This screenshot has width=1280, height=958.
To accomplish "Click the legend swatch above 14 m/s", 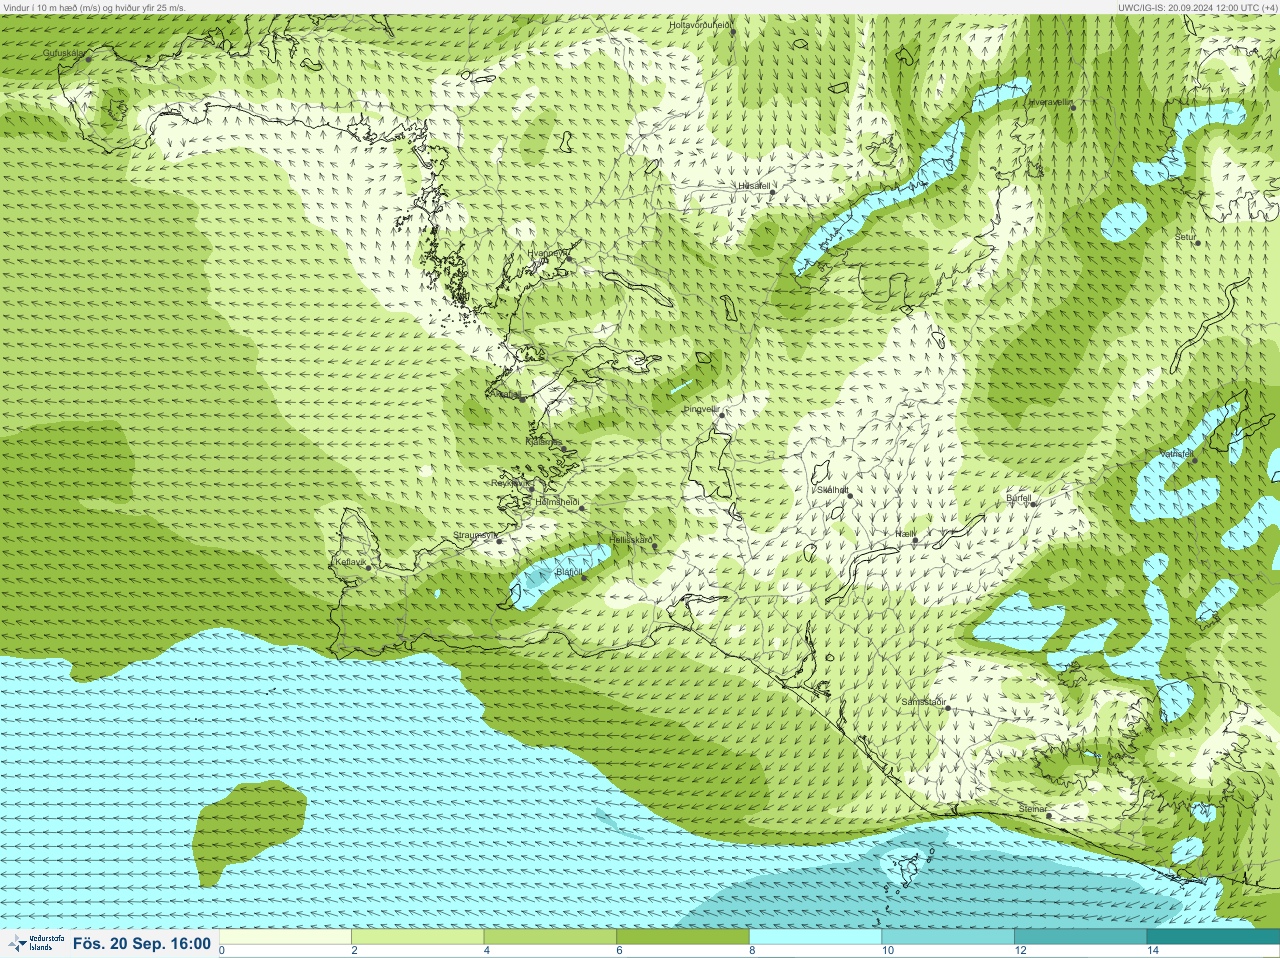I will [1213, 937].
